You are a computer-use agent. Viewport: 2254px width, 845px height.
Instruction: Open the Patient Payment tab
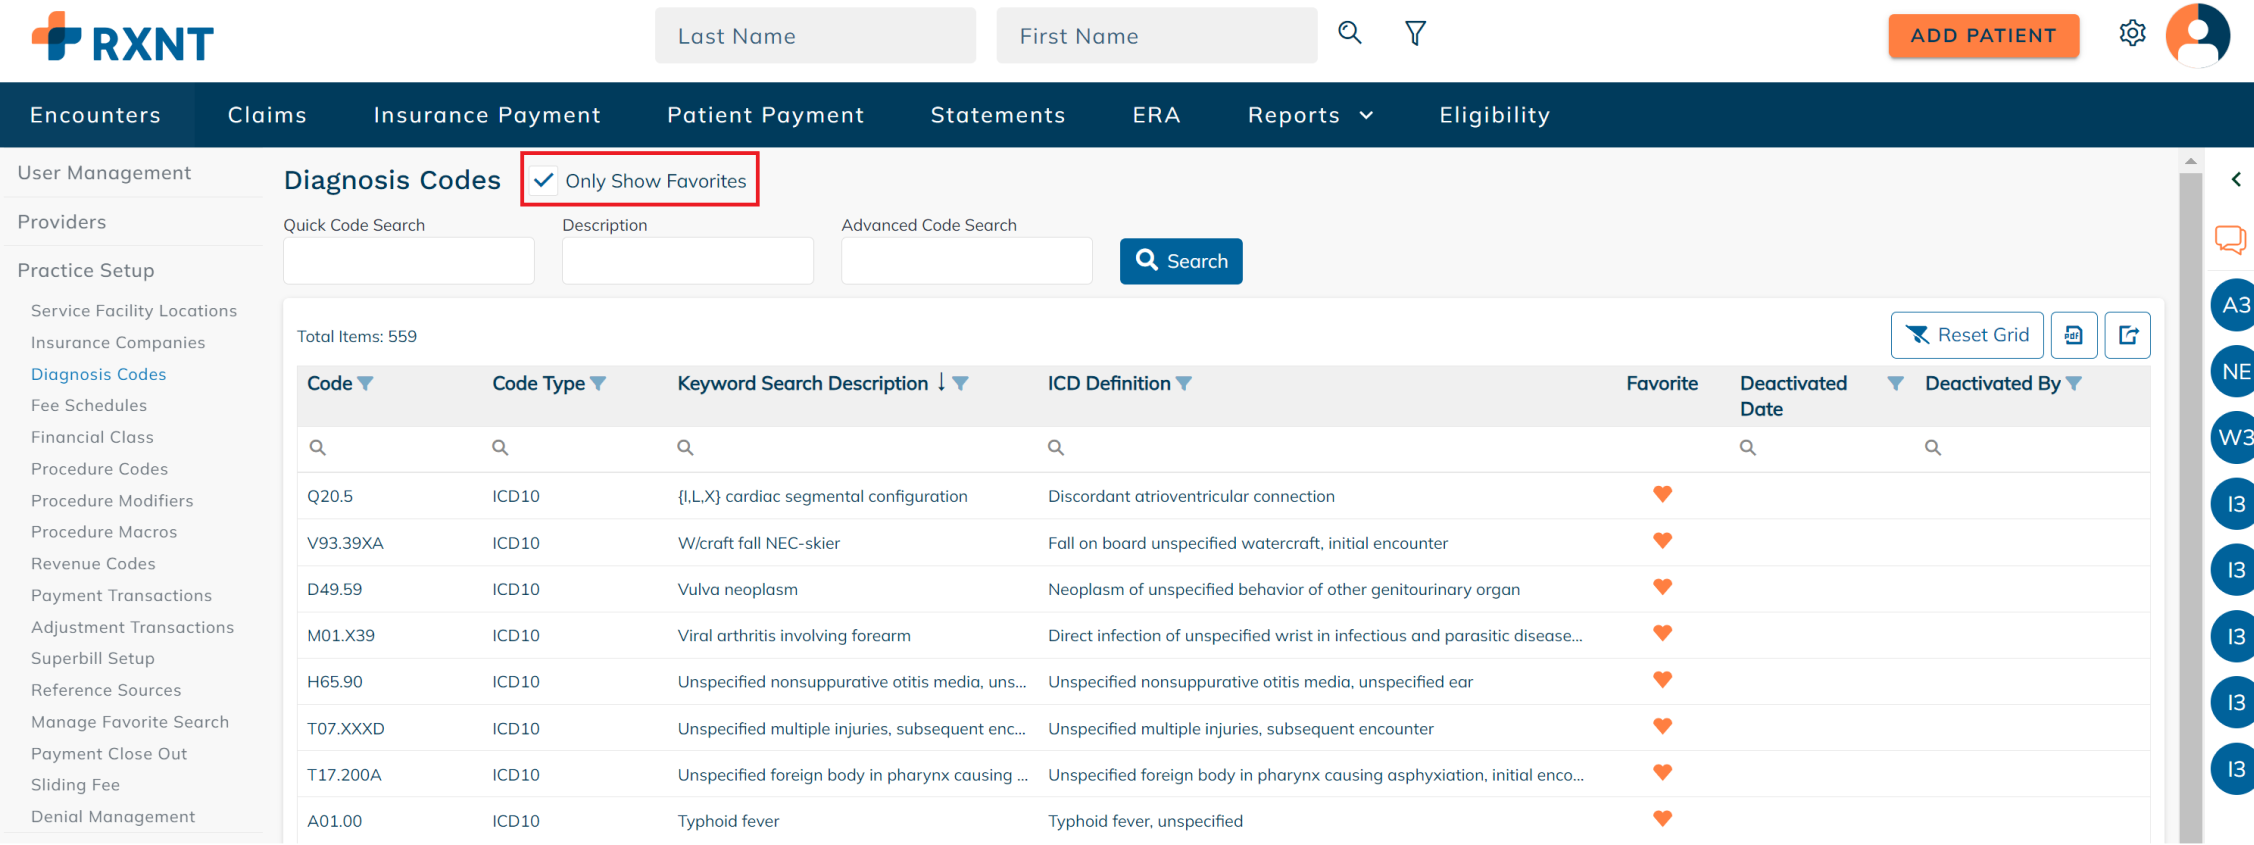click(765, 115)
